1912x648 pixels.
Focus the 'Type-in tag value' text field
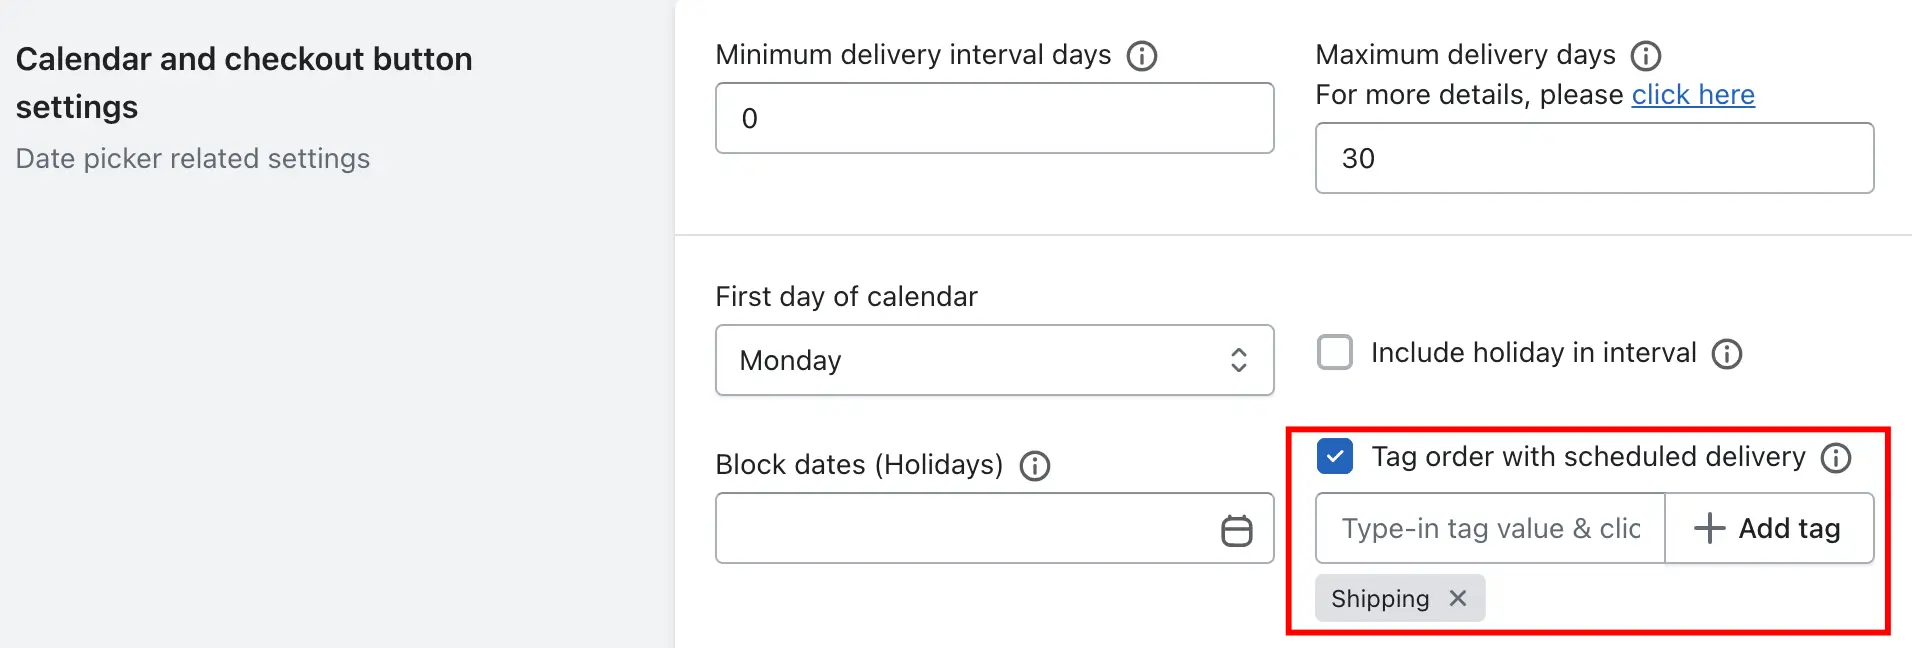tap(1490, 528)
